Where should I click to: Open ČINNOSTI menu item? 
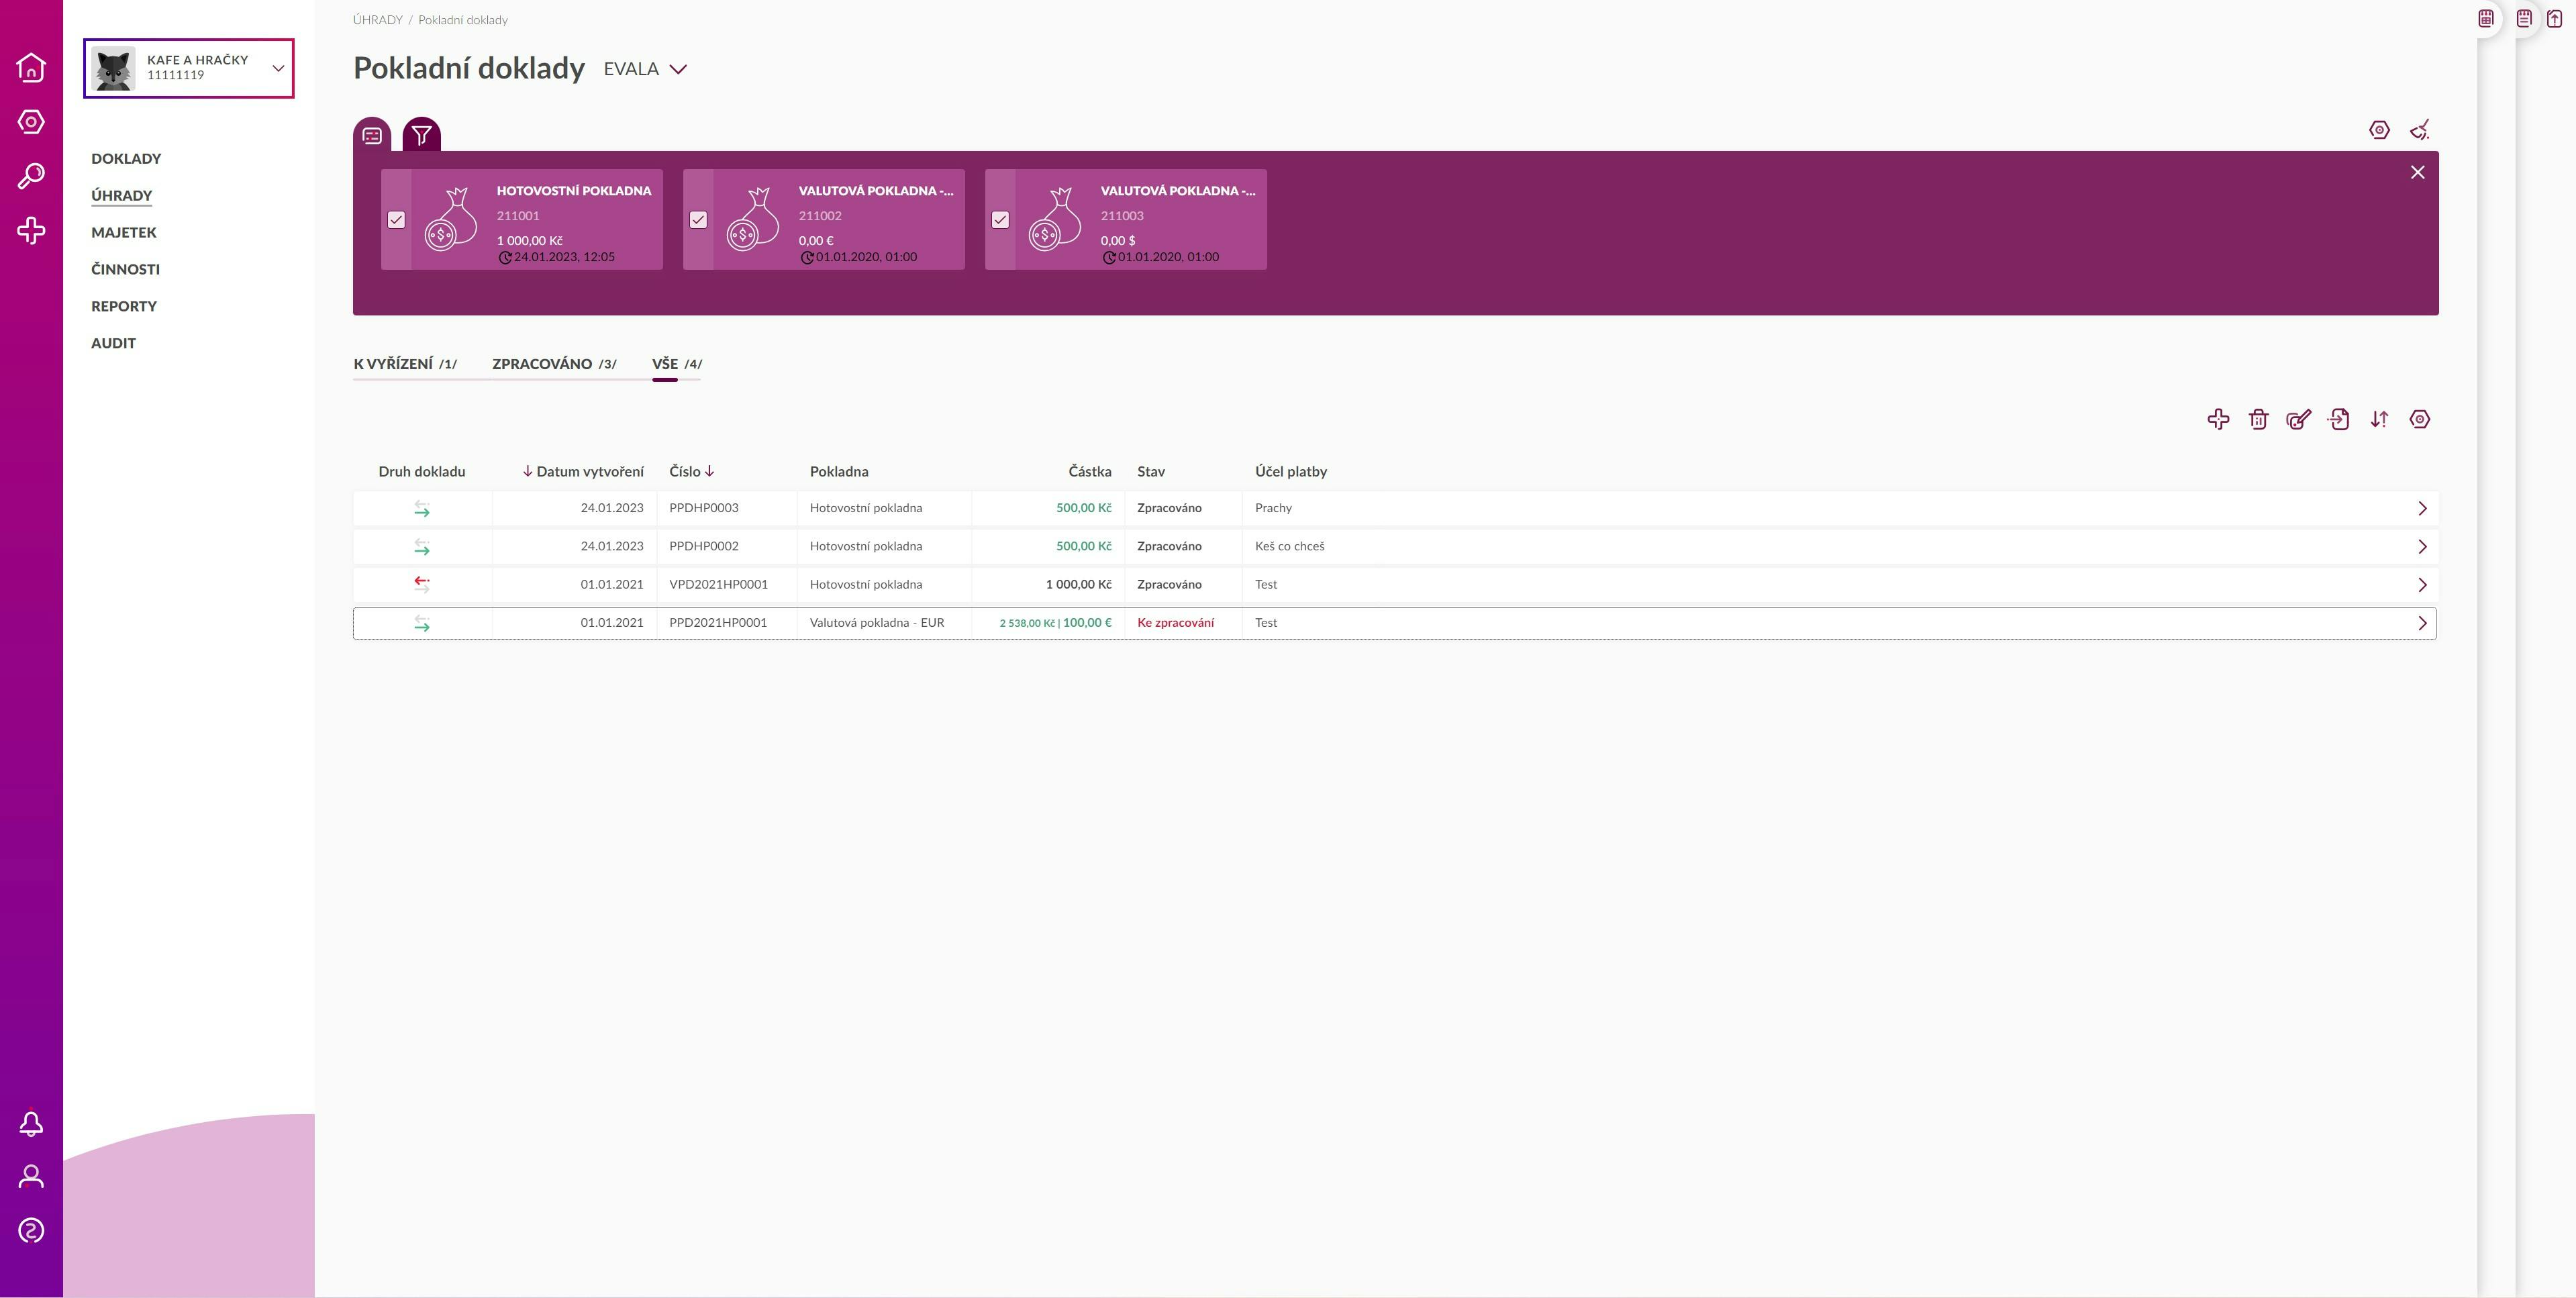(x=125, y=269)
